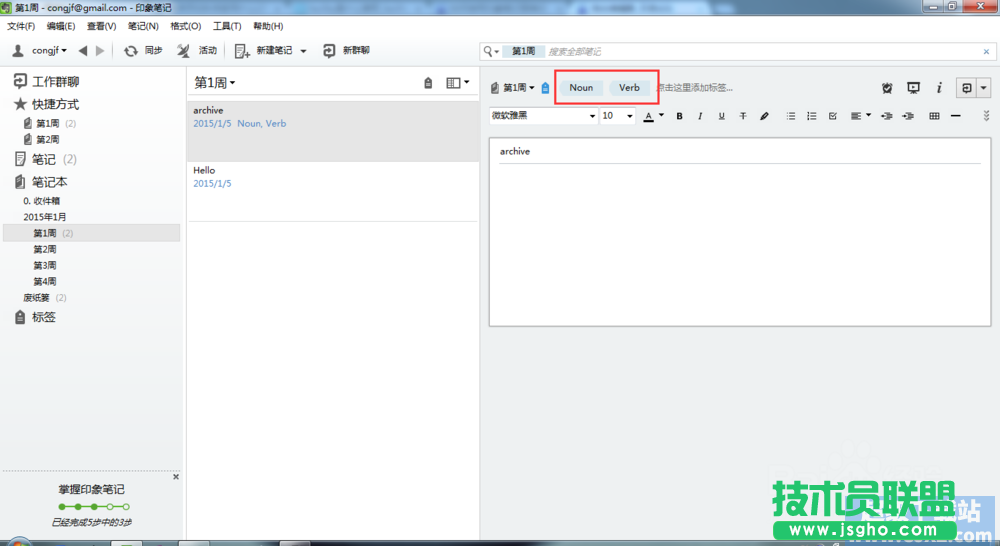Image resolution: width=1000 pixels, height=546 pixels.
Task: Toggle bold formatting
Action: coord(679,116)
